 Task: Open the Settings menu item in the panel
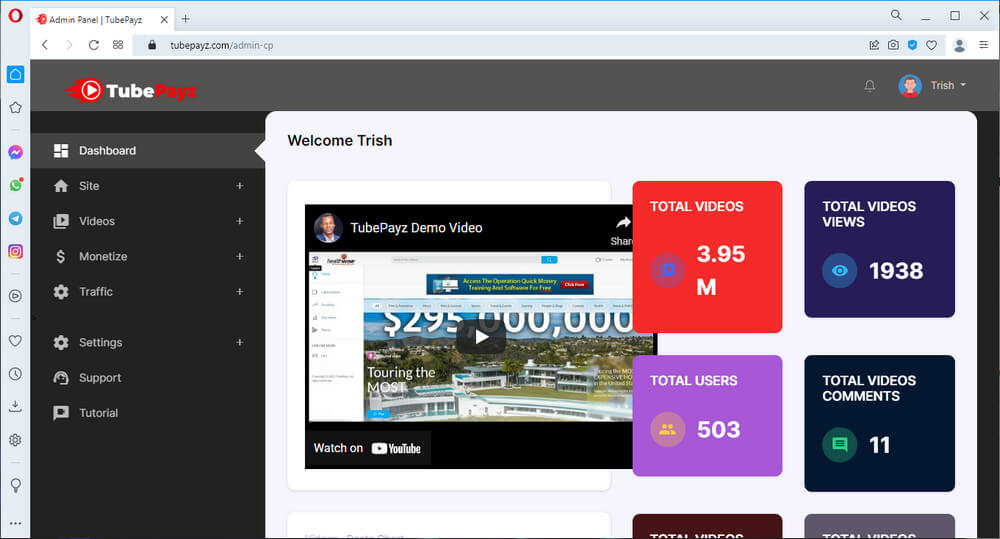click(147, 343)
